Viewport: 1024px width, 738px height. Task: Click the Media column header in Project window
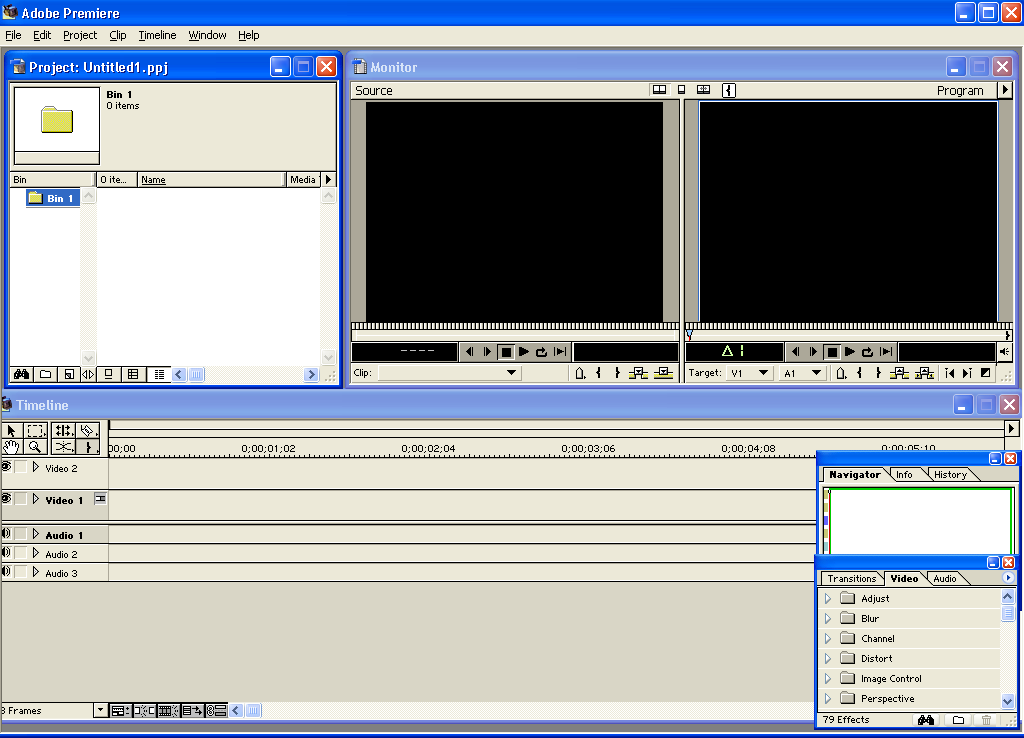(302, 180)
